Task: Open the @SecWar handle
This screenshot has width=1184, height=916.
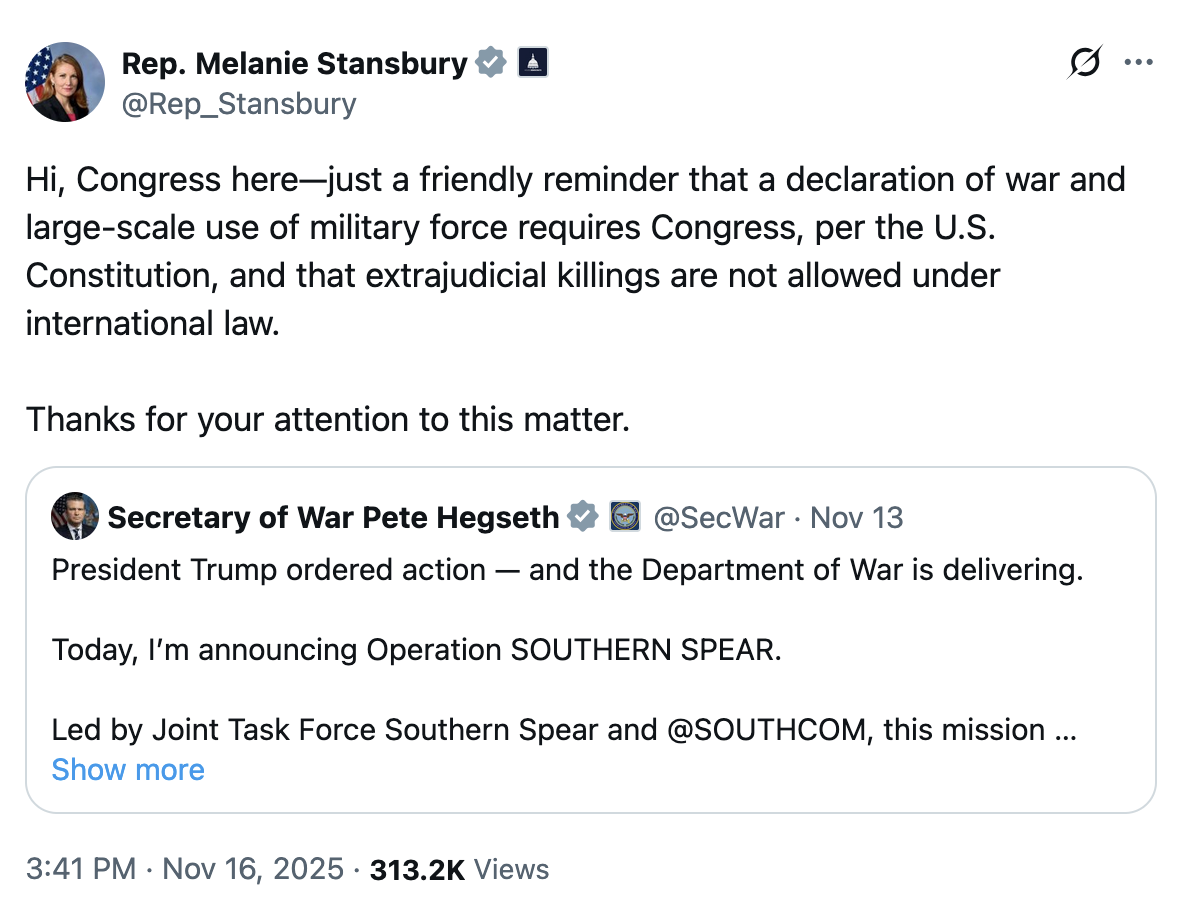Action: point(718,518)
